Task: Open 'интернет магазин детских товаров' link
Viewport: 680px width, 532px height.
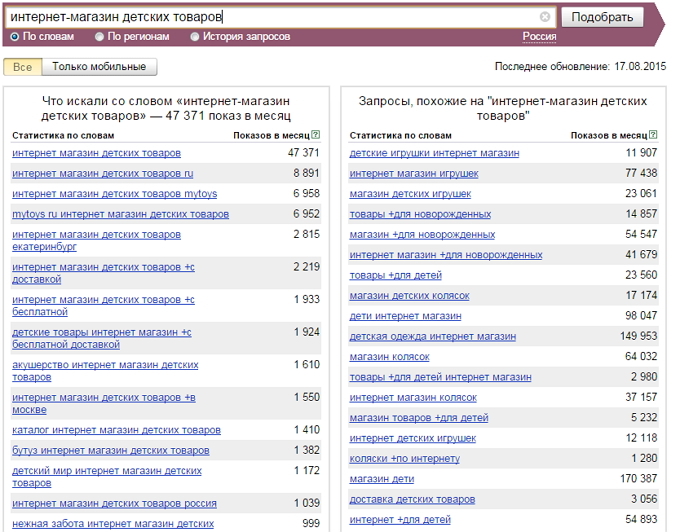Action: tap(96, 153)
